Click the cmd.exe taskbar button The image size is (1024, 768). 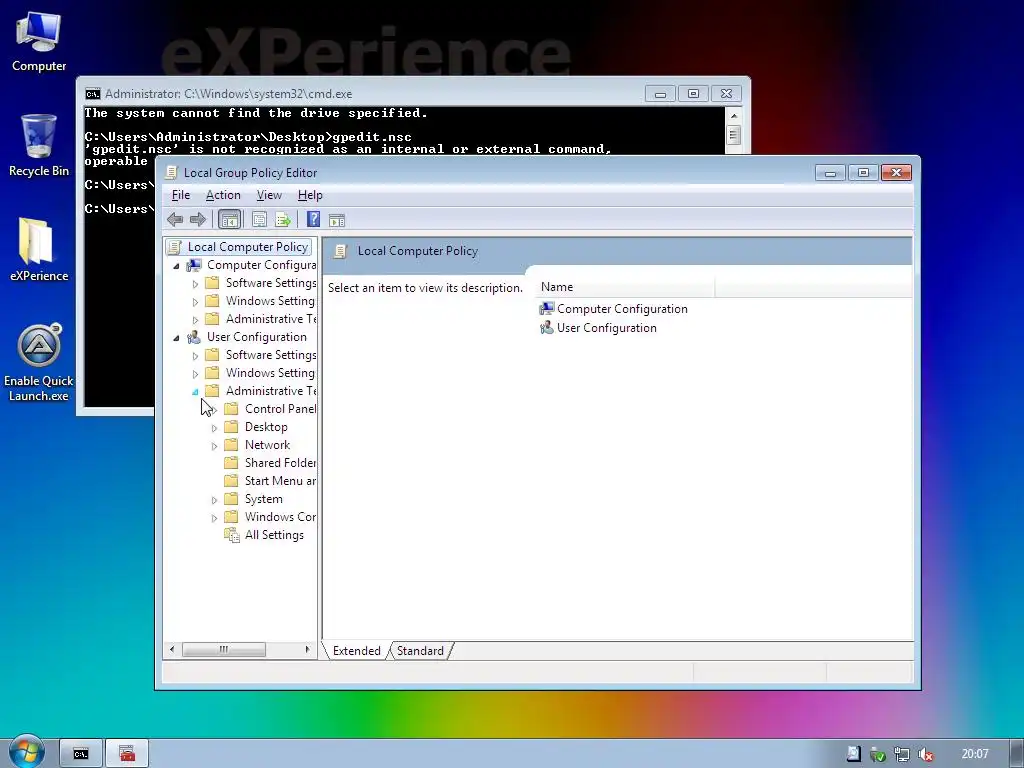[x=81, y=754]
